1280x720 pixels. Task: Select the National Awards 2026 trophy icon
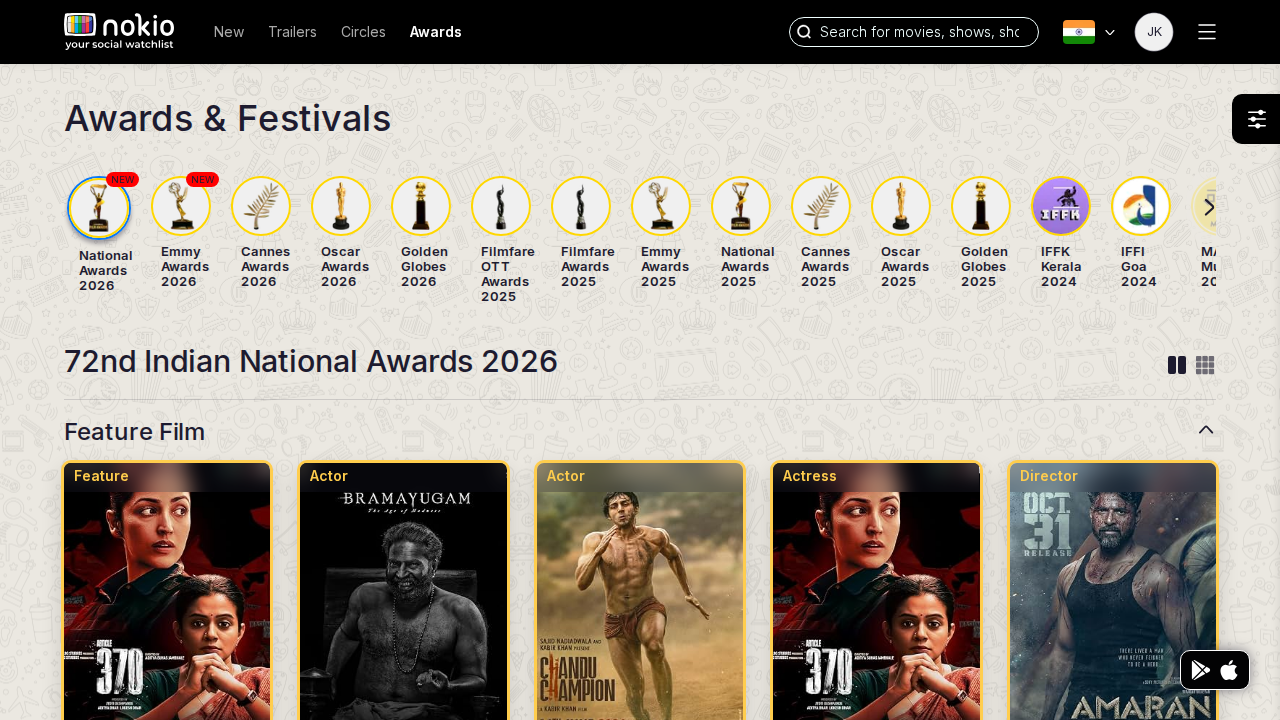pyautogui.click(x=99, y=208)
